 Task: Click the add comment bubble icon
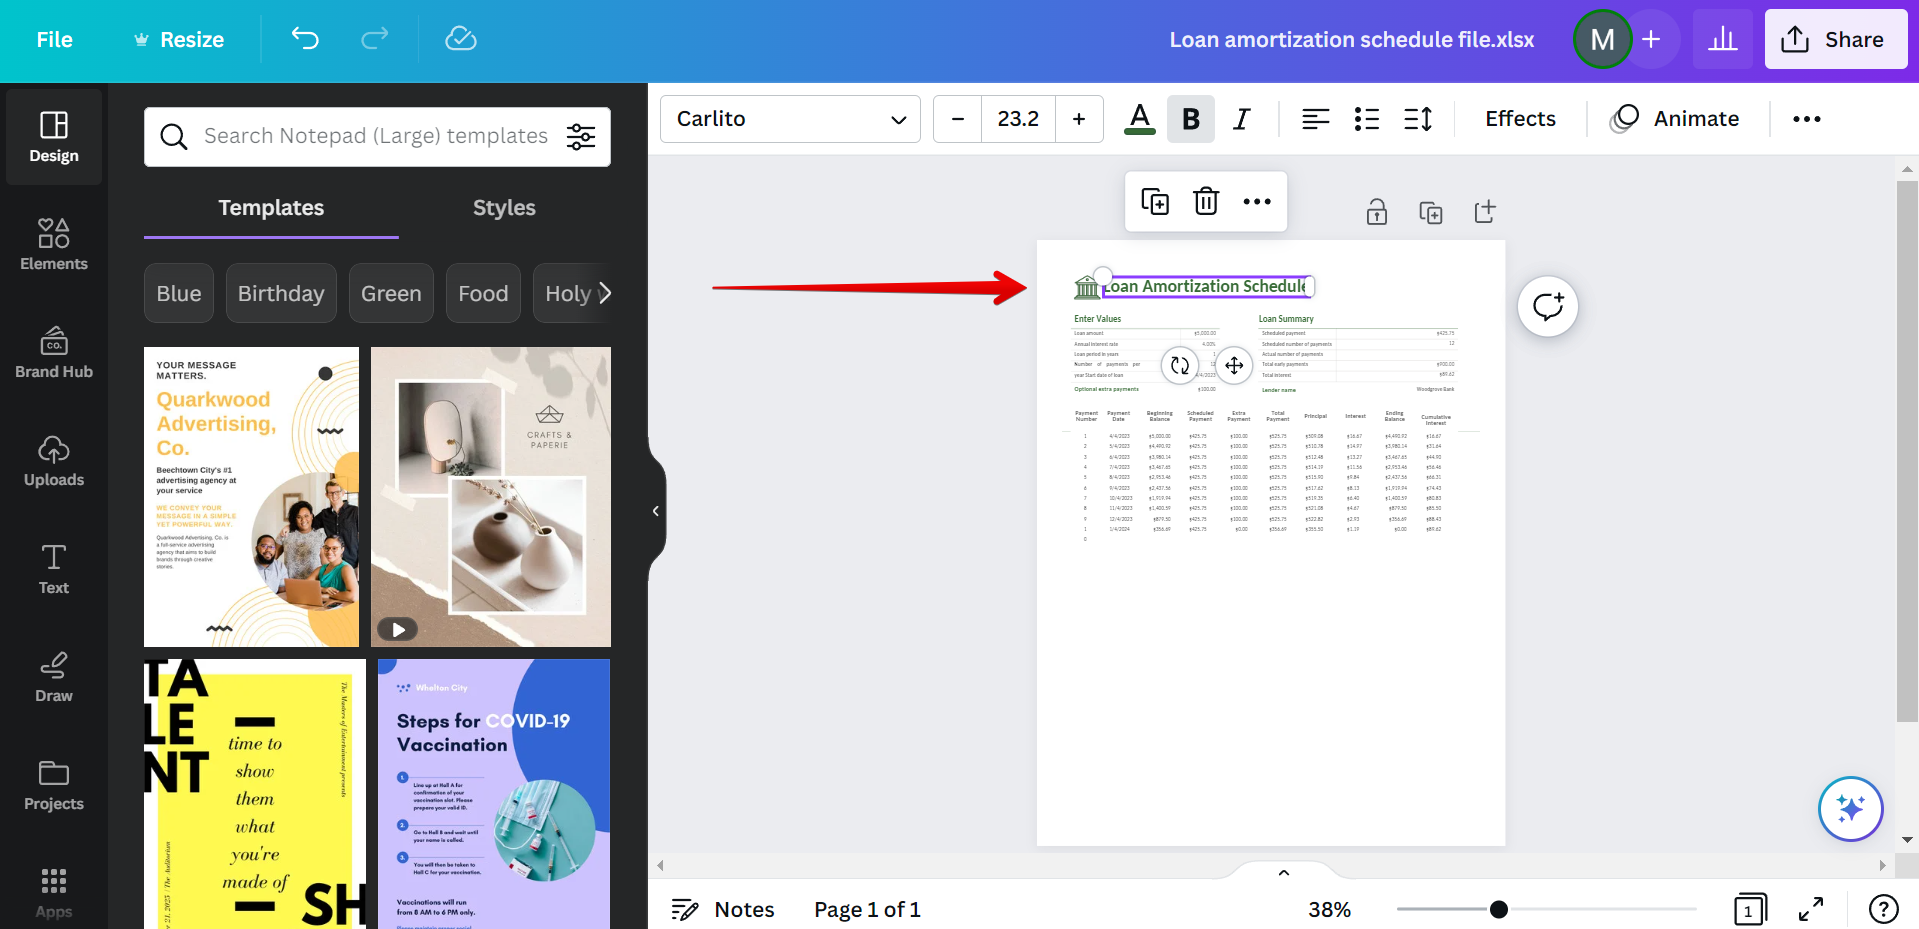[x=1547, y=306]
